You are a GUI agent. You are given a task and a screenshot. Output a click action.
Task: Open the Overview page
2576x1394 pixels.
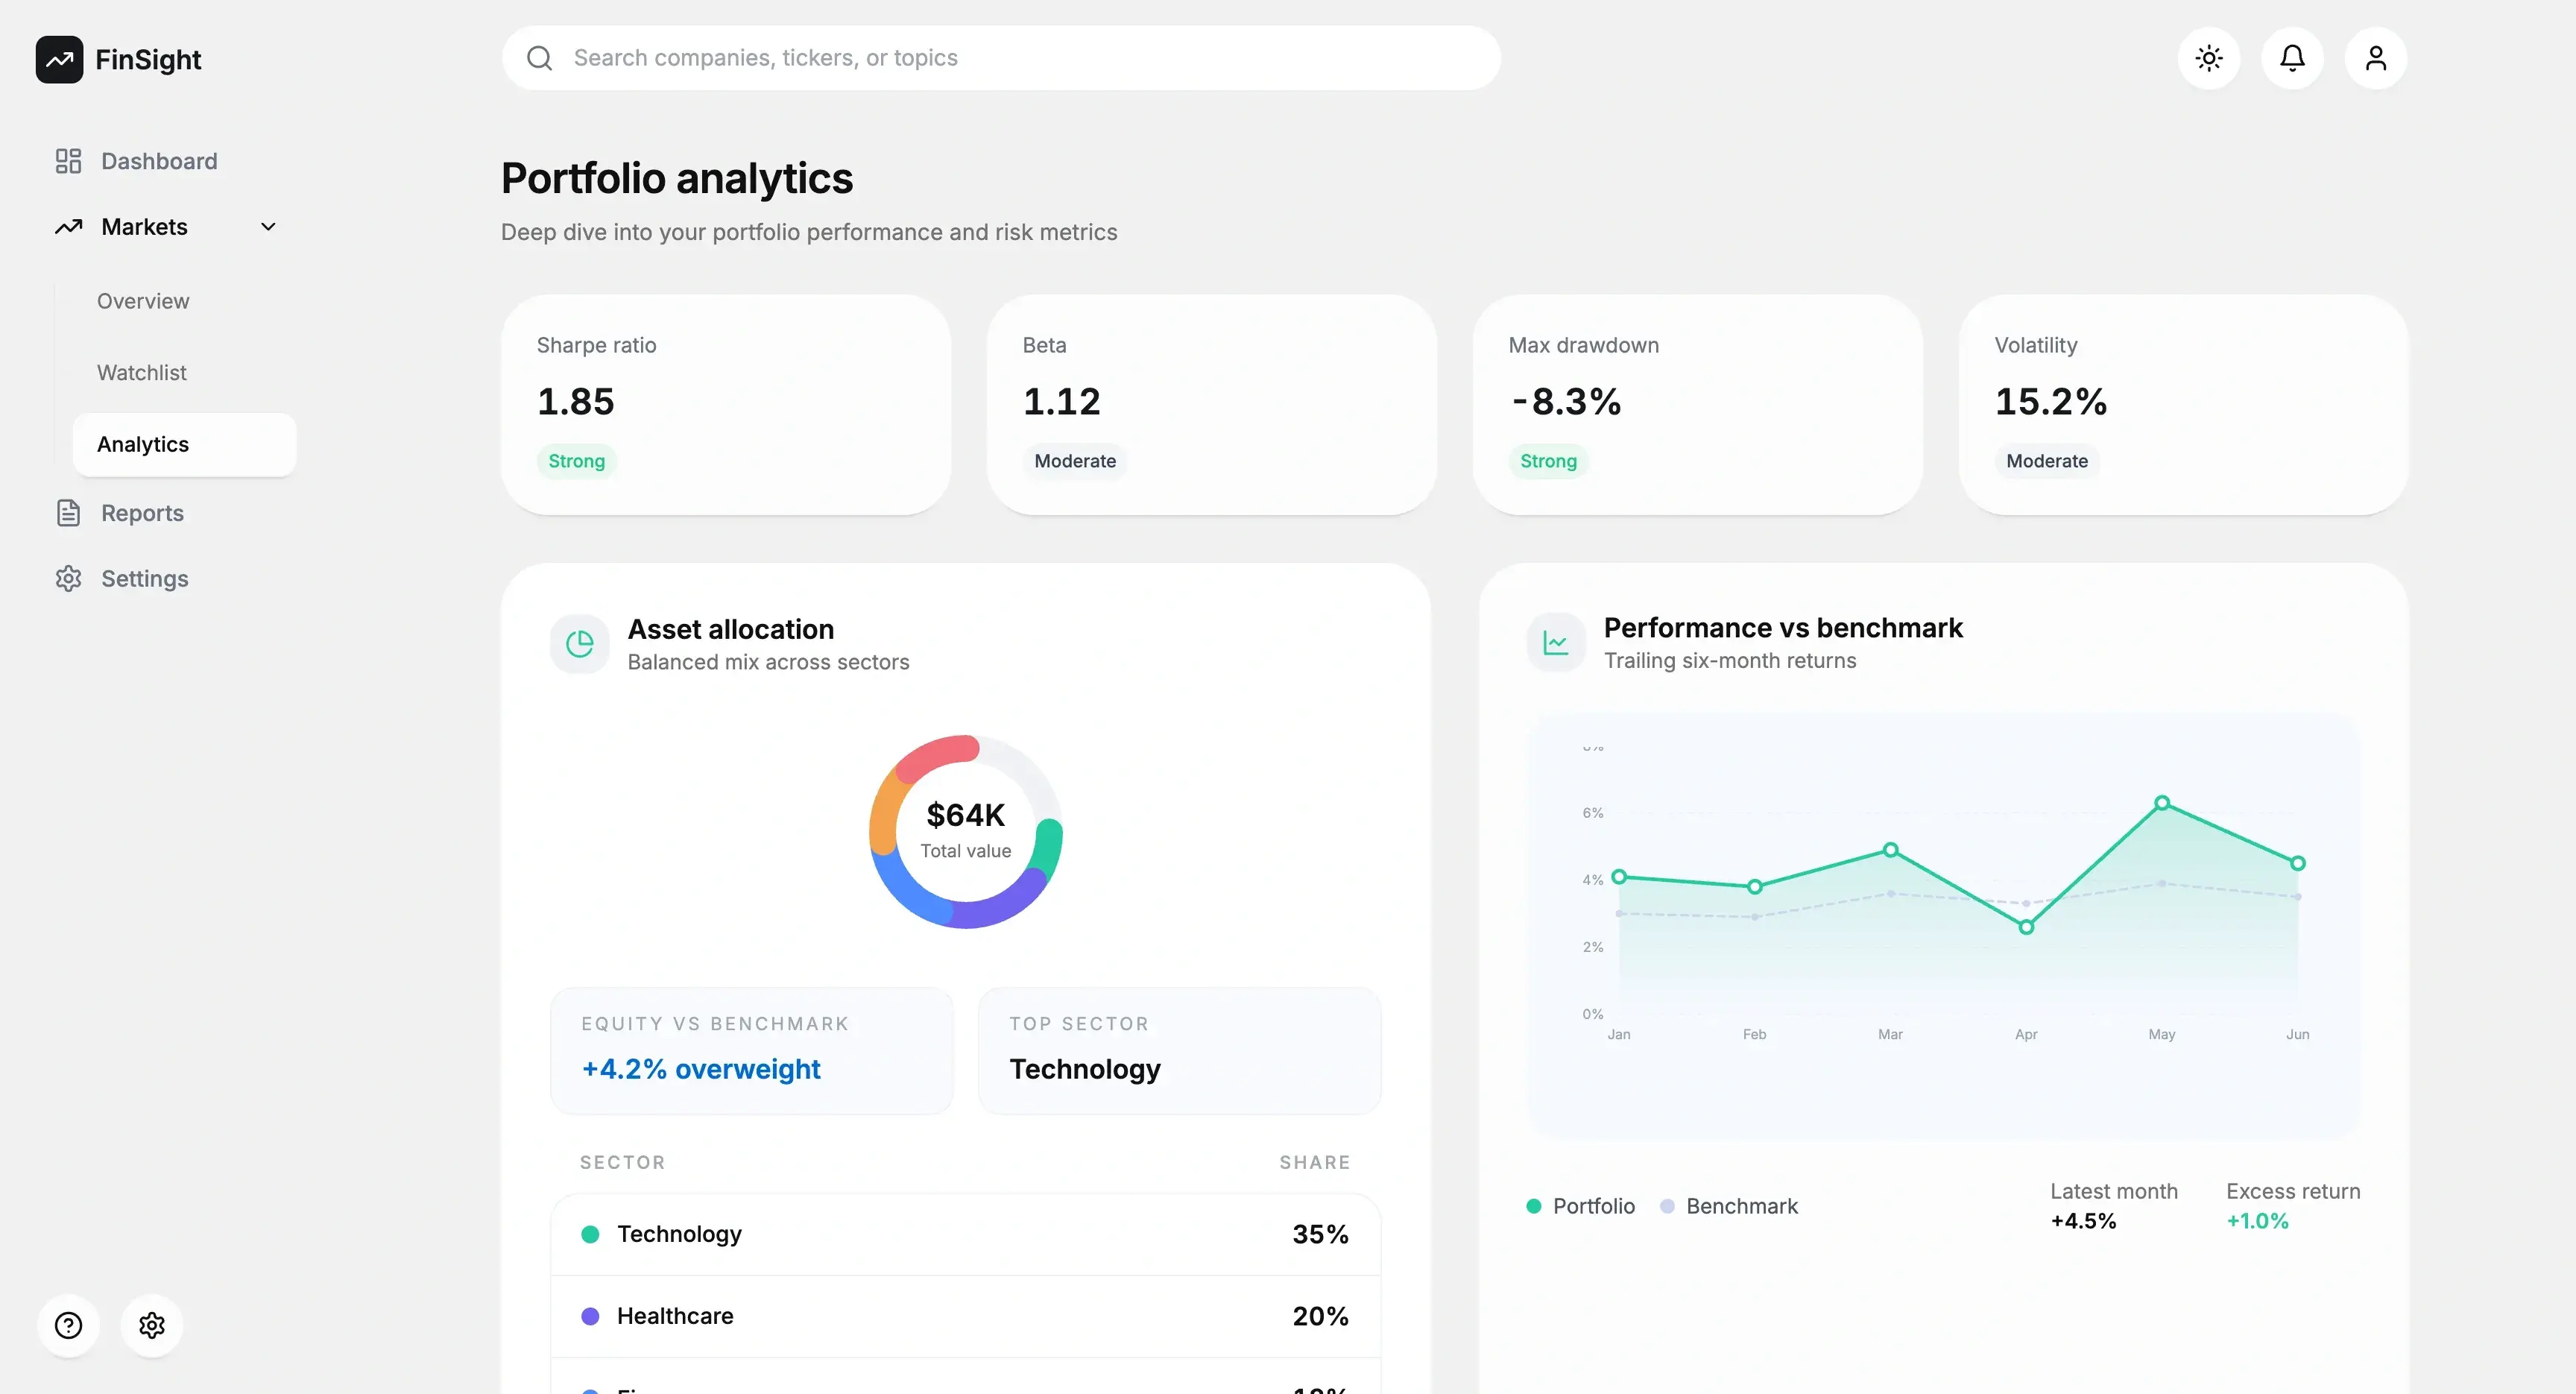(143, 300)
